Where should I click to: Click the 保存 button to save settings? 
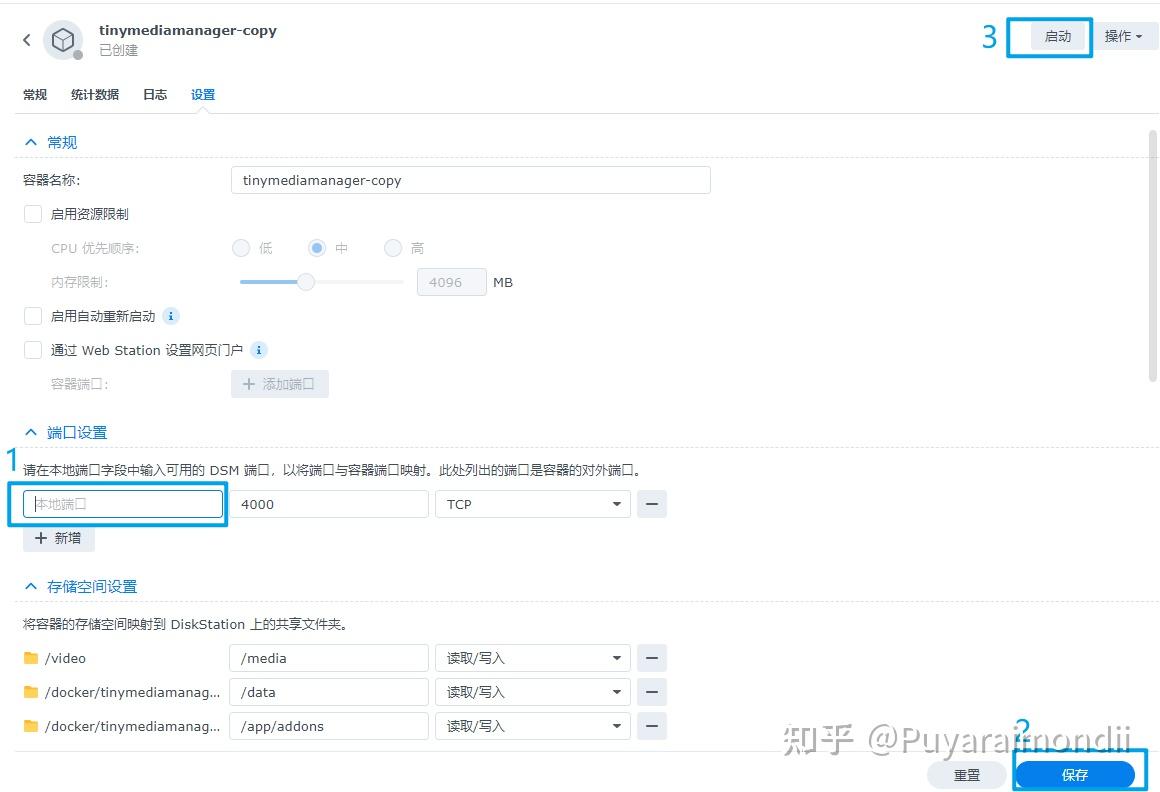click(1075, 774)
